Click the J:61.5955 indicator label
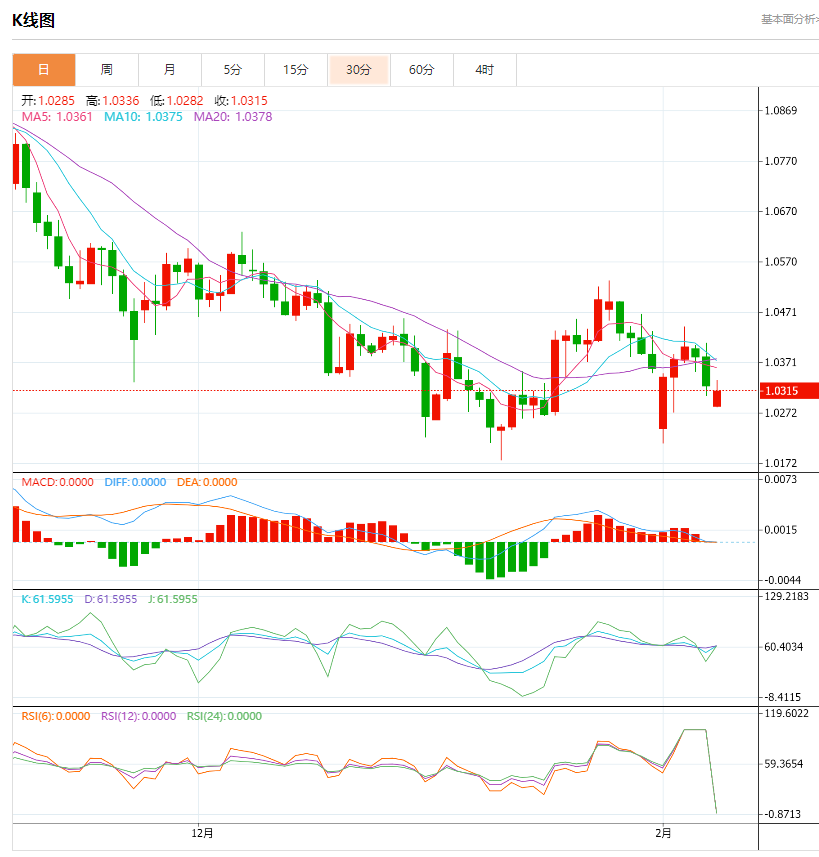This screenshot has height=857, width=819. pyautogui.click(x=173, y=599)
